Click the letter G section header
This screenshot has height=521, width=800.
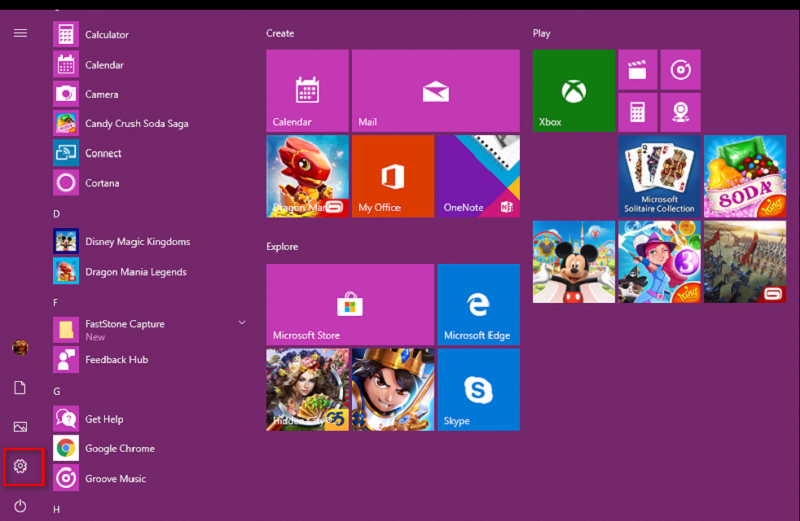tap(57, 391)
